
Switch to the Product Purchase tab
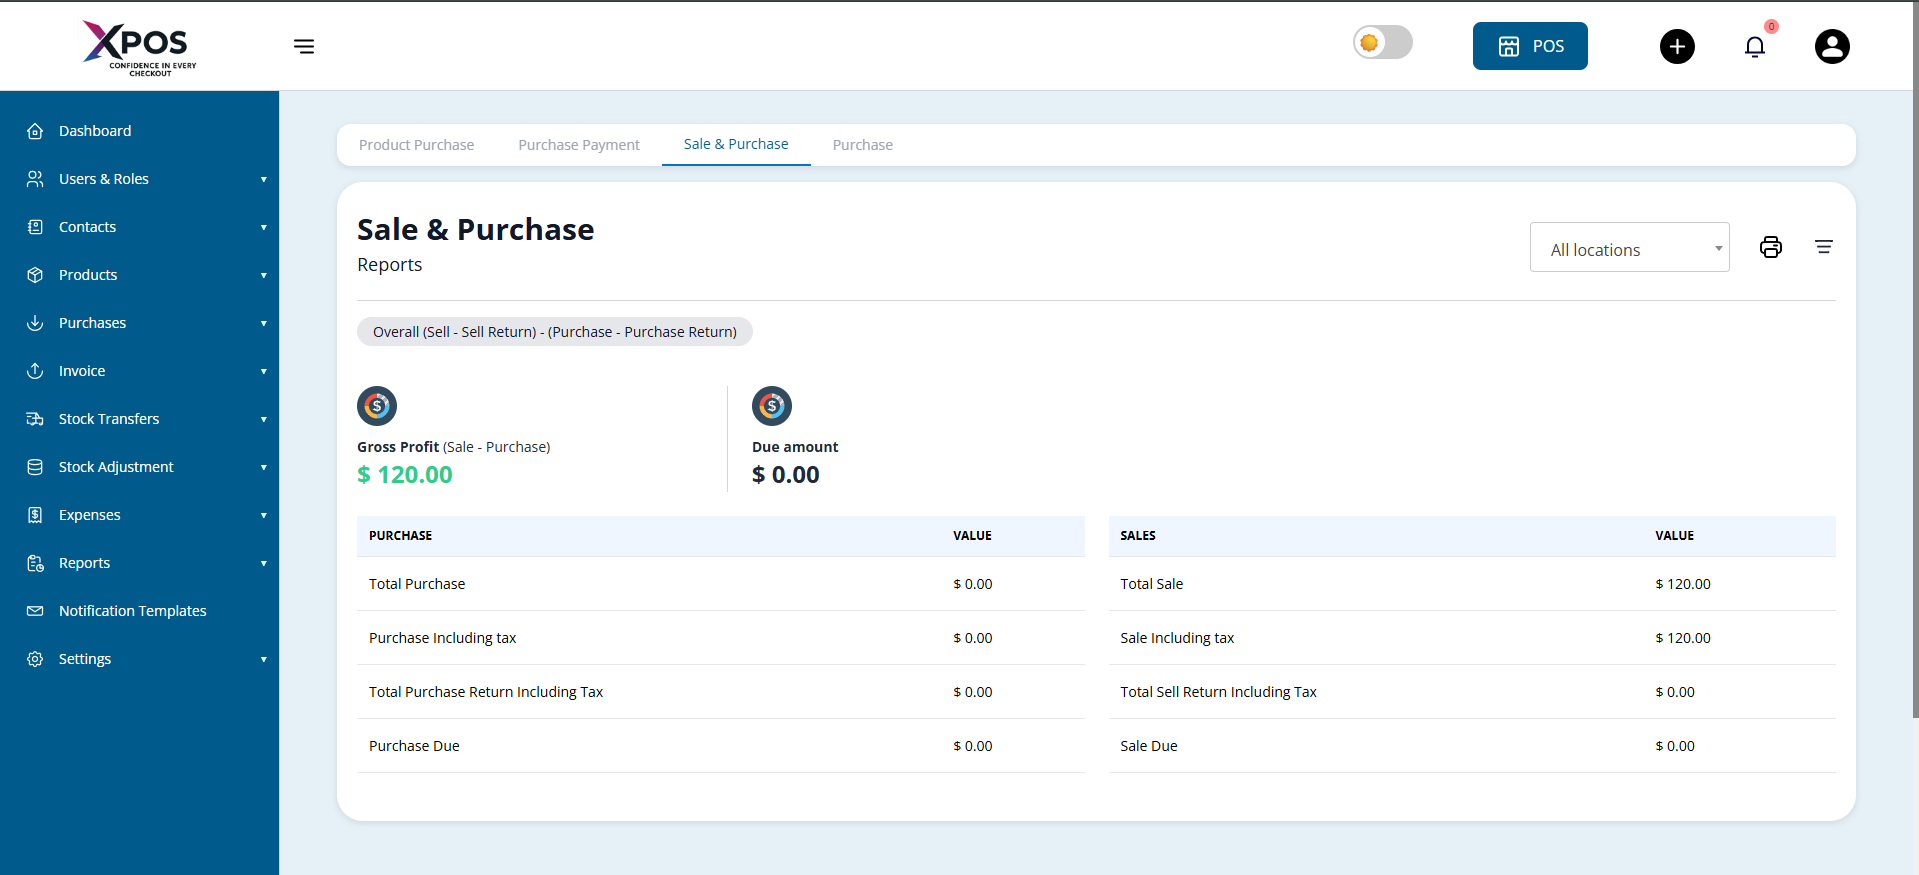[416, 145]
